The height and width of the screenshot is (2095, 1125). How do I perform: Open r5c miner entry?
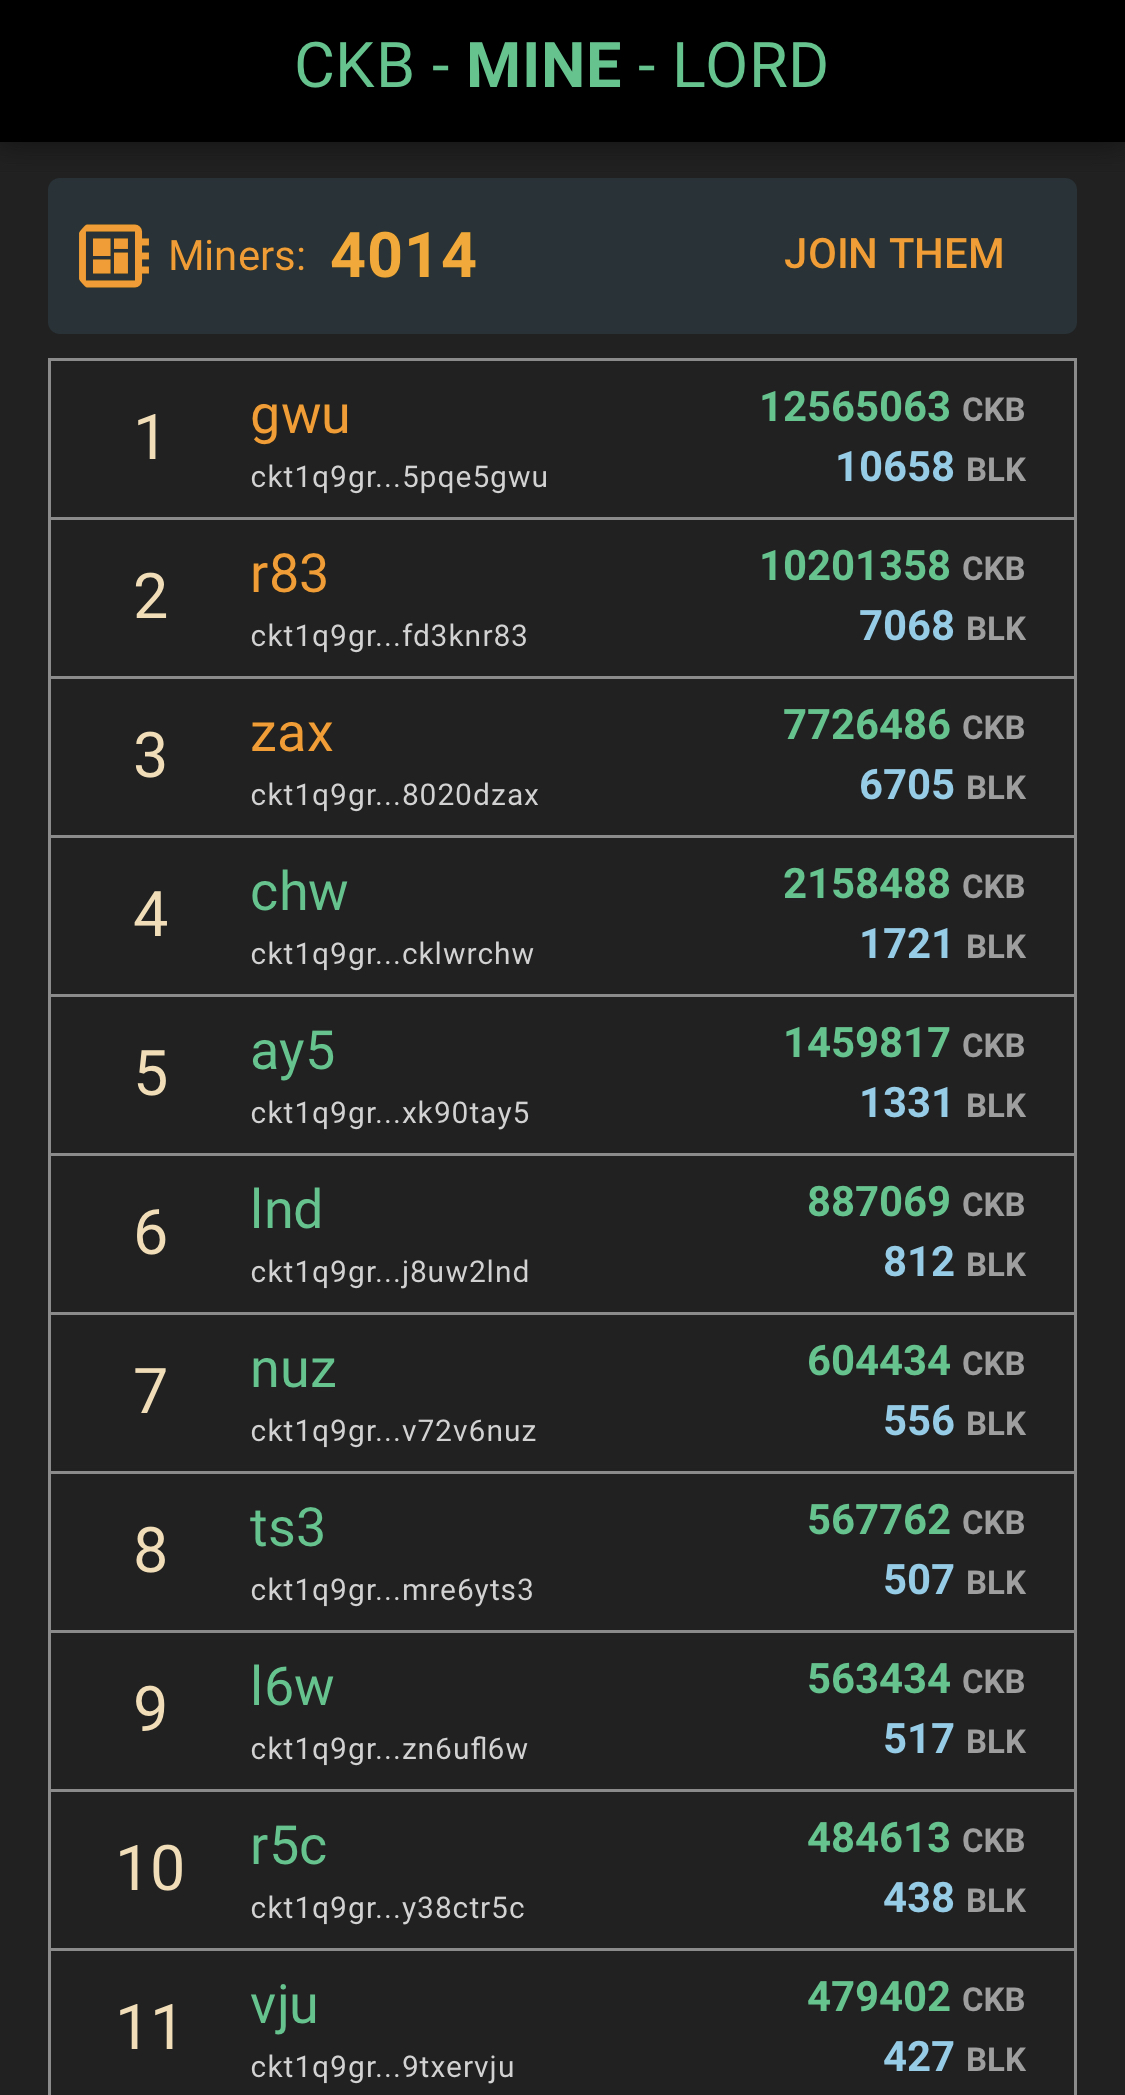[288, 1847]
